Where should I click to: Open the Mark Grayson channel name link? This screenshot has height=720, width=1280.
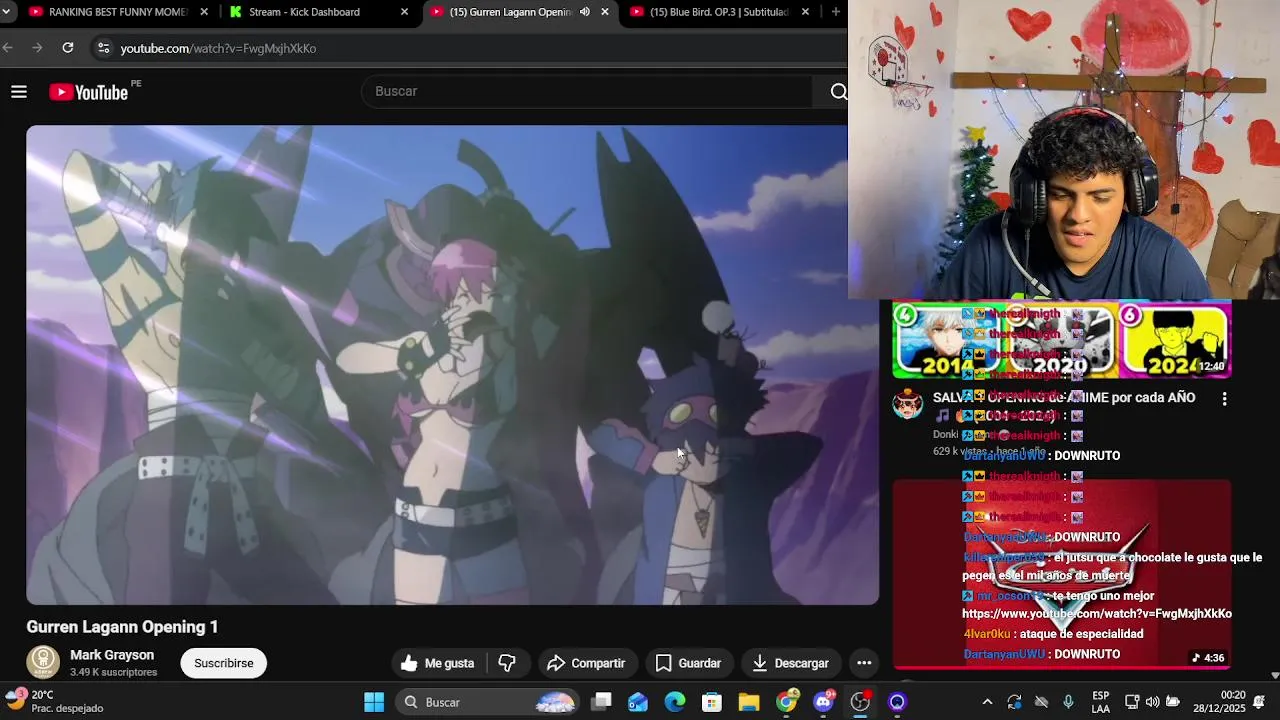[112, 655]
